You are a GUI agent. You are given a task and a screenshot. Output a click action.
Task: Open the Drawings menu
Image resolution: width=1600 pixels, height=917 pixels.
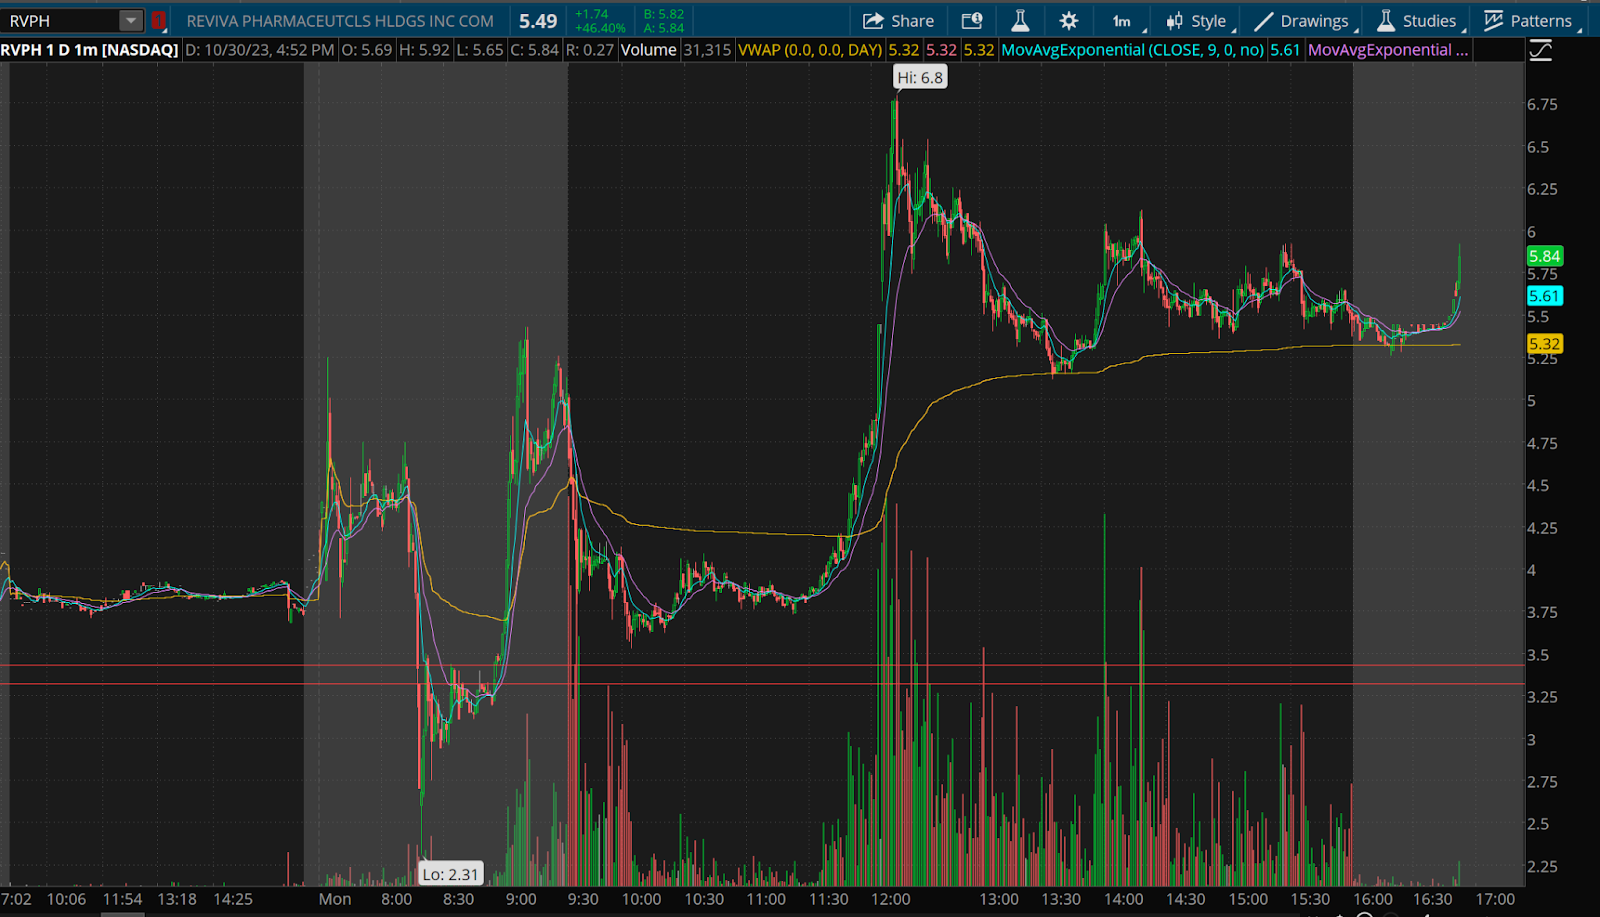coord(1303,21)
